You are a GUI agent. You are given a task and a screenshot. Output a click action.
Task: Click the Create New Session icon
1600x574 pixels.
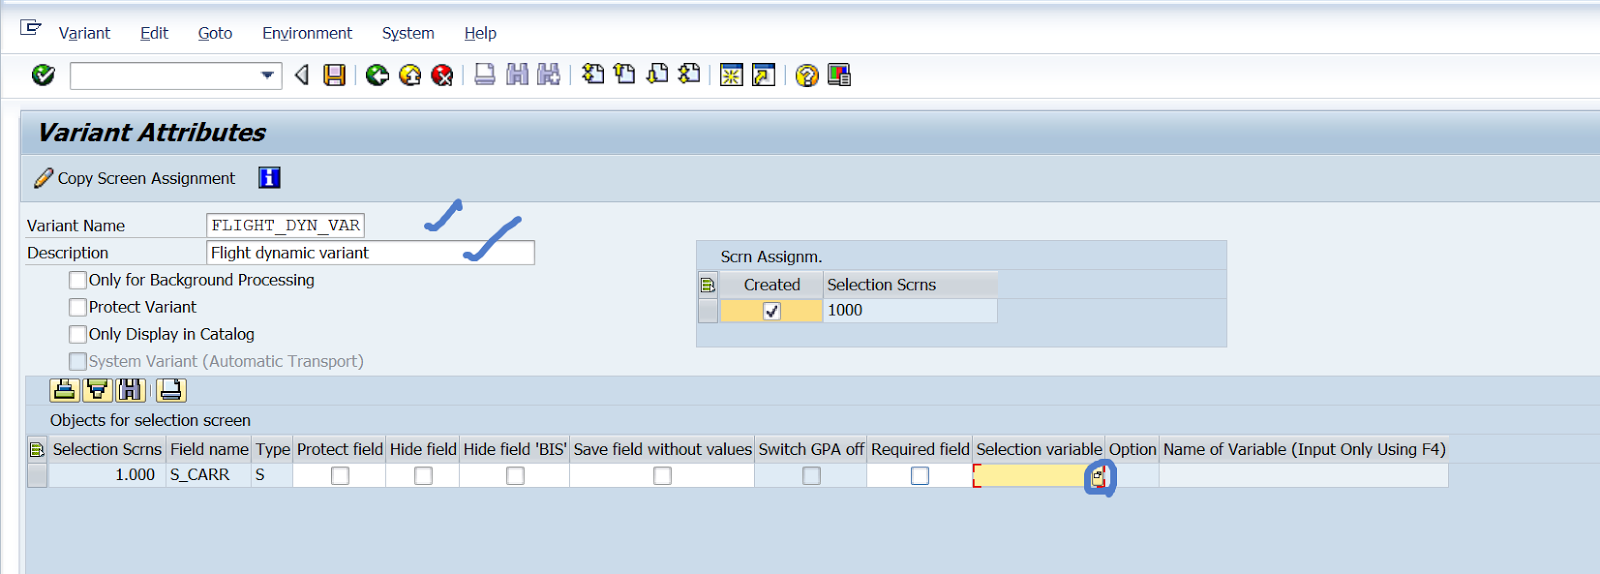pos(732,75)
